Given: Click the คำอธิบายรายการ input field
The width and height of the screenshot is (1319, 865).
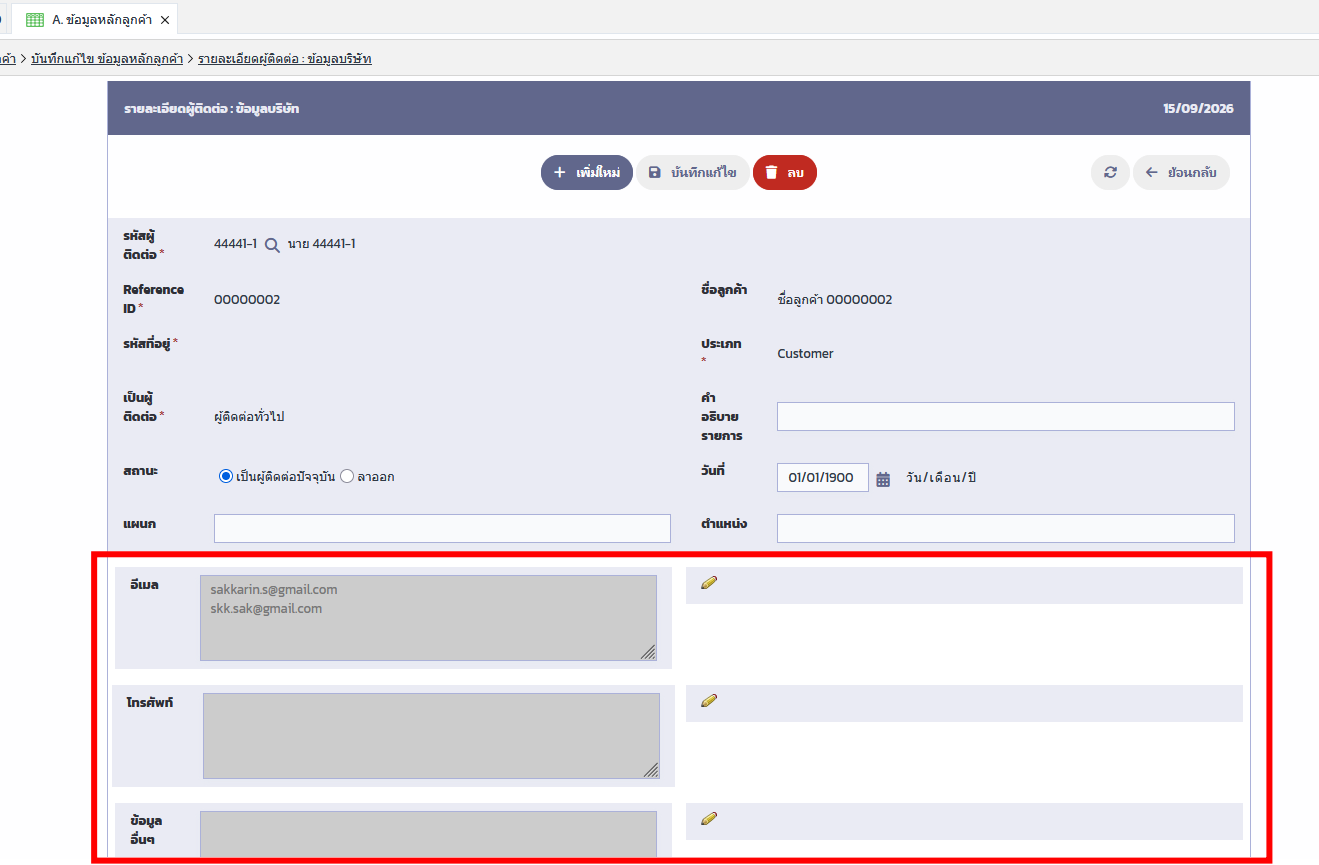Looking at the screenshot, I should tap(1005, 416).
